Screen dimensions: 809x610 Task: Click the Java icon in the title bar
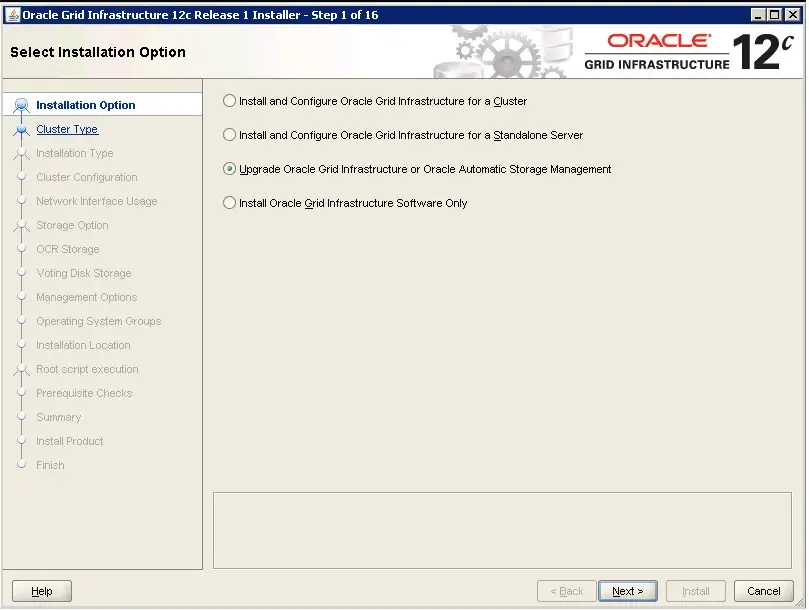coord(12,14)
